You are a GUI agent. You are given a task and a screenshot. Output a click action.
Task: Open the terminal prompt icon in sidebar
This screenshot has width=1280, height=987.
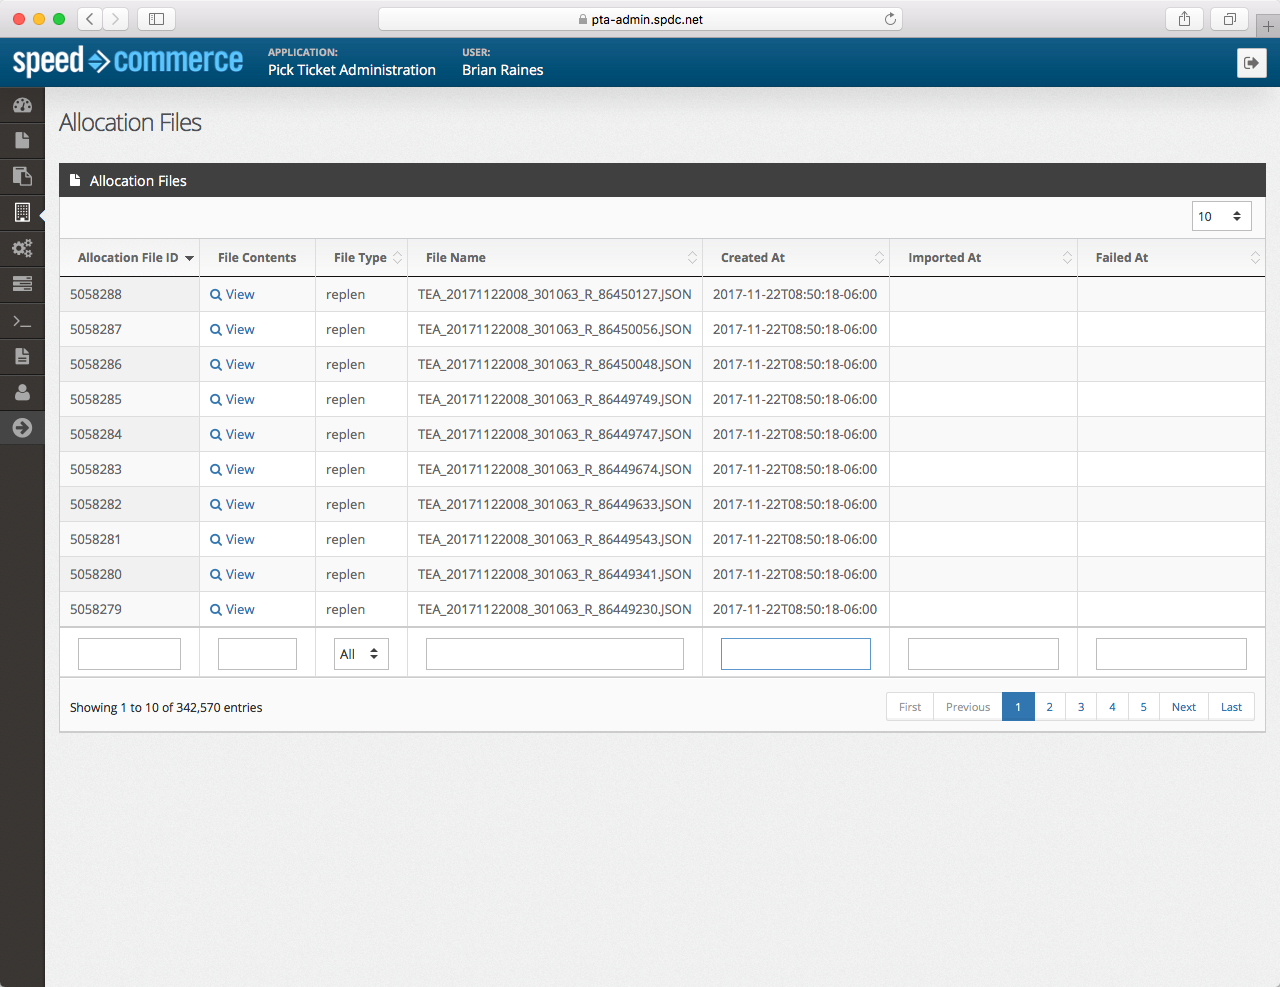click(22, 321)
